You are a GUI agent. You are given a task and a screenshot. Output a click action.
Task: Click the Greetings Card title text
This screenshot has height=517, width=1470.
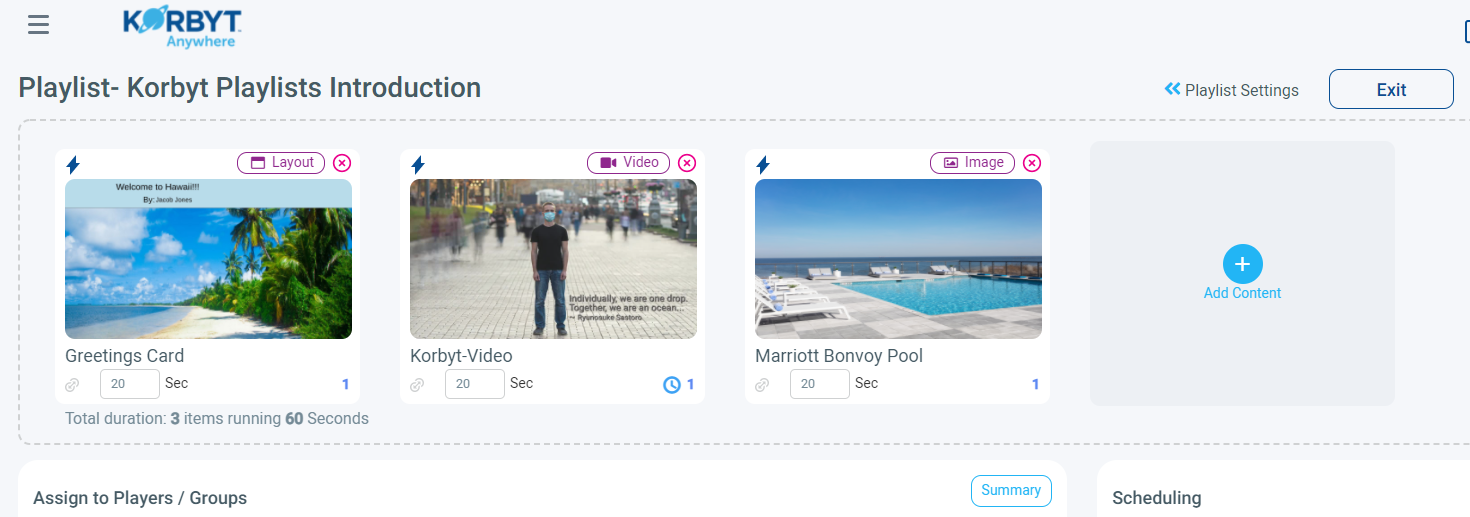pyautogui.click(x=124, y=356)
